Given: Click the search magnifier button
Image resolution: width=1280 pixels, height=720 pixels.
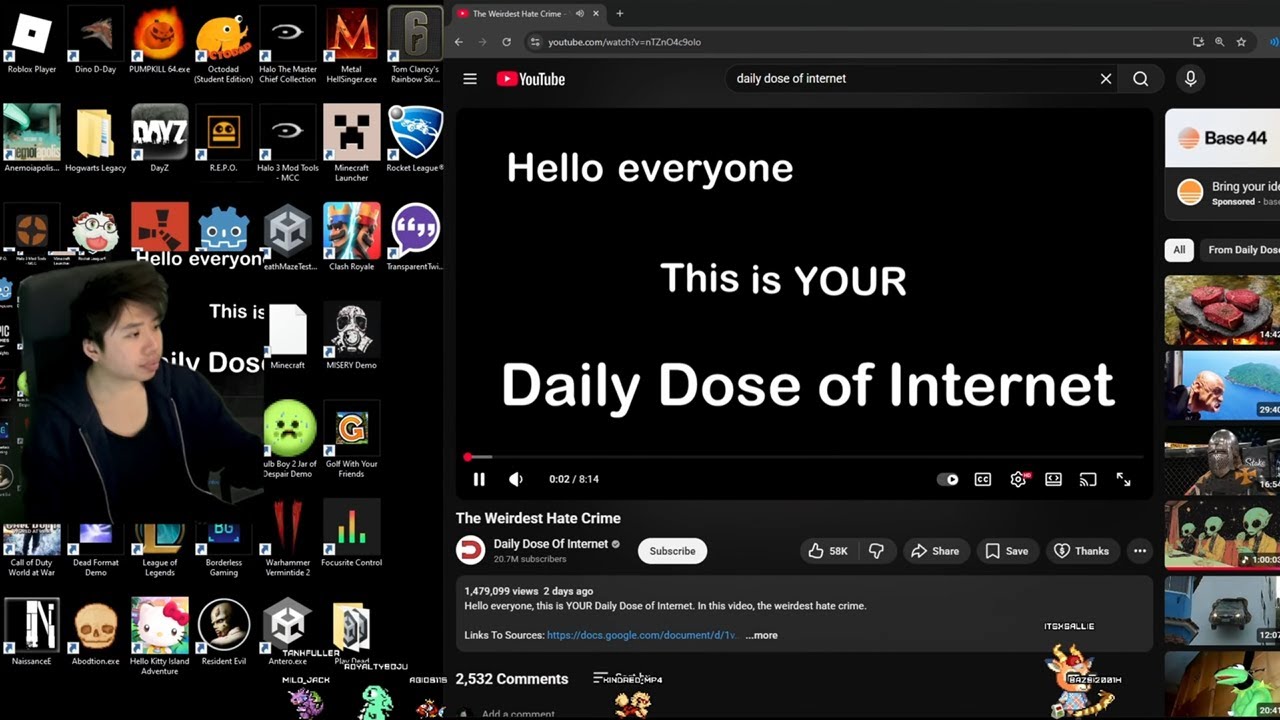Looking at the screenshot, I should [x=1141, y=79].
